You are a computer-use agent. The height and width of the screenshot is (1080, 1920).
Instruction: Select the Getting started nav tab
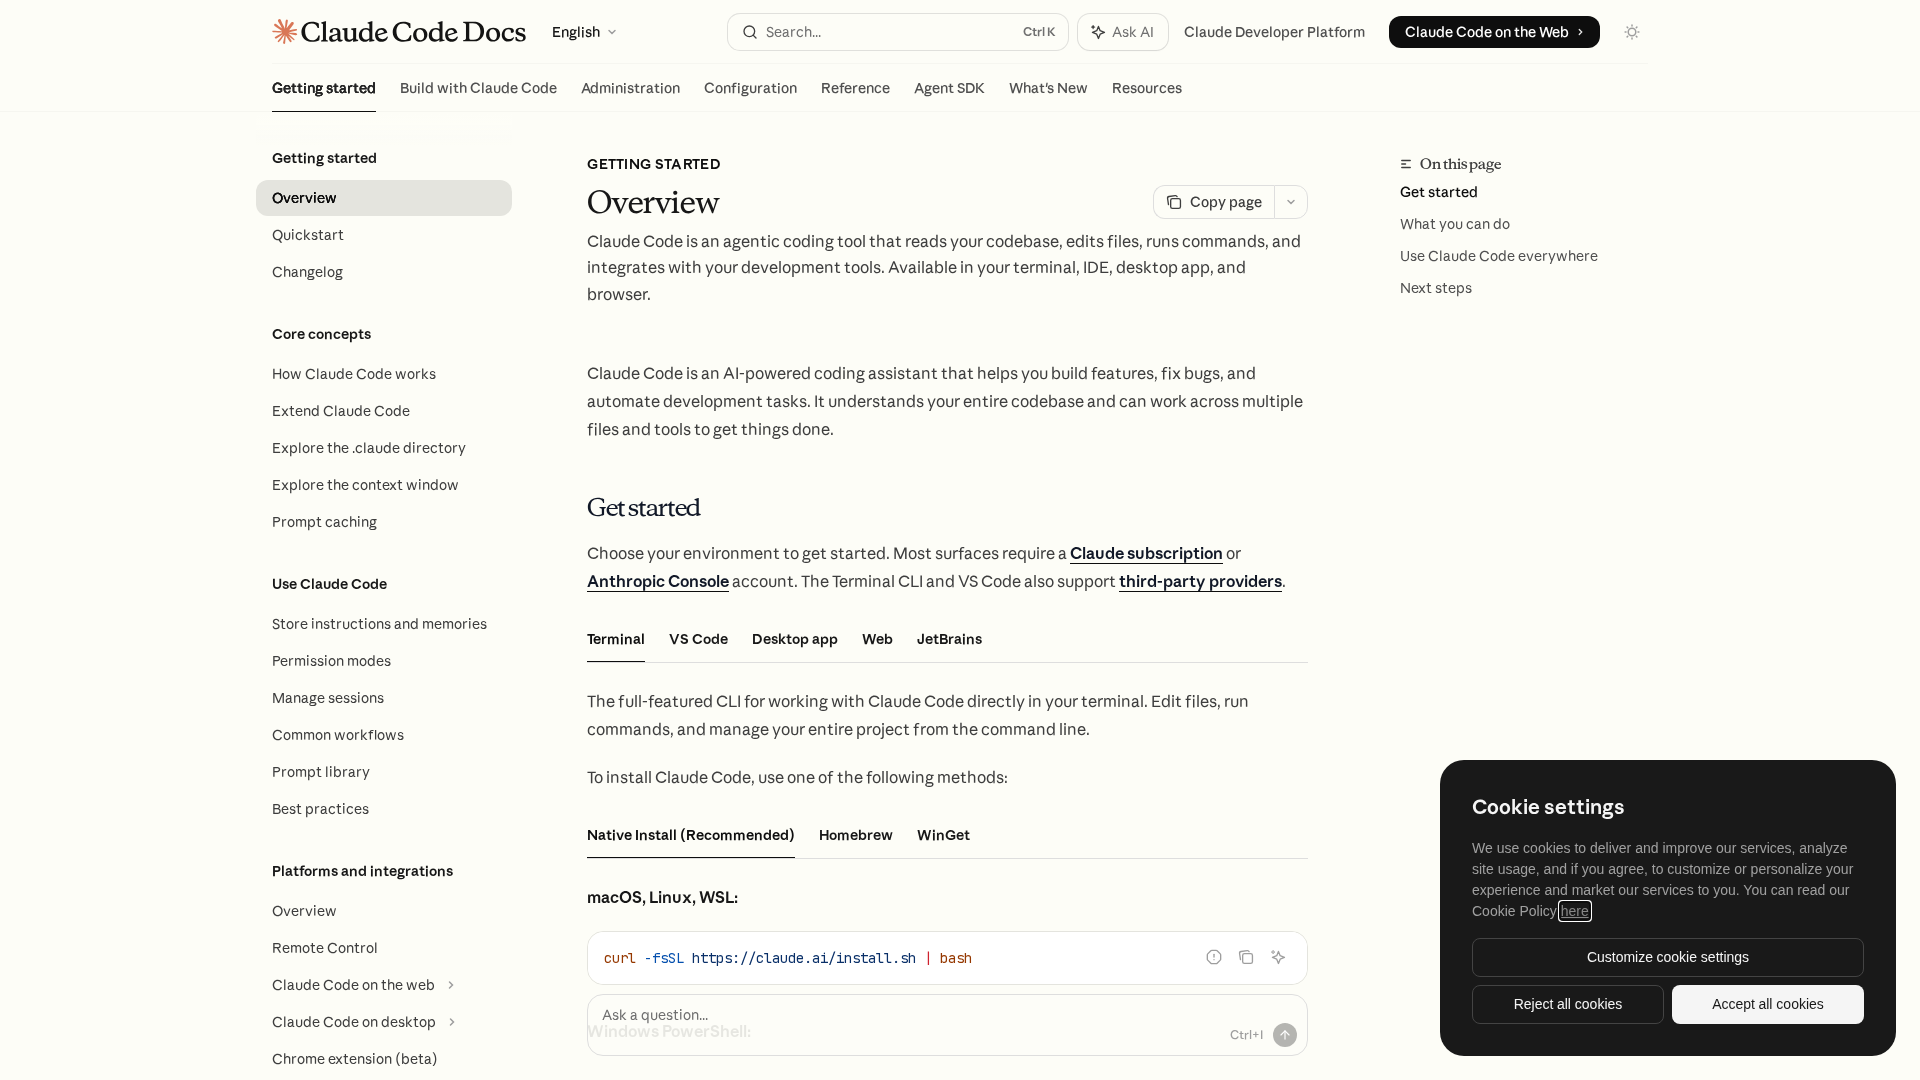(324, 88)
